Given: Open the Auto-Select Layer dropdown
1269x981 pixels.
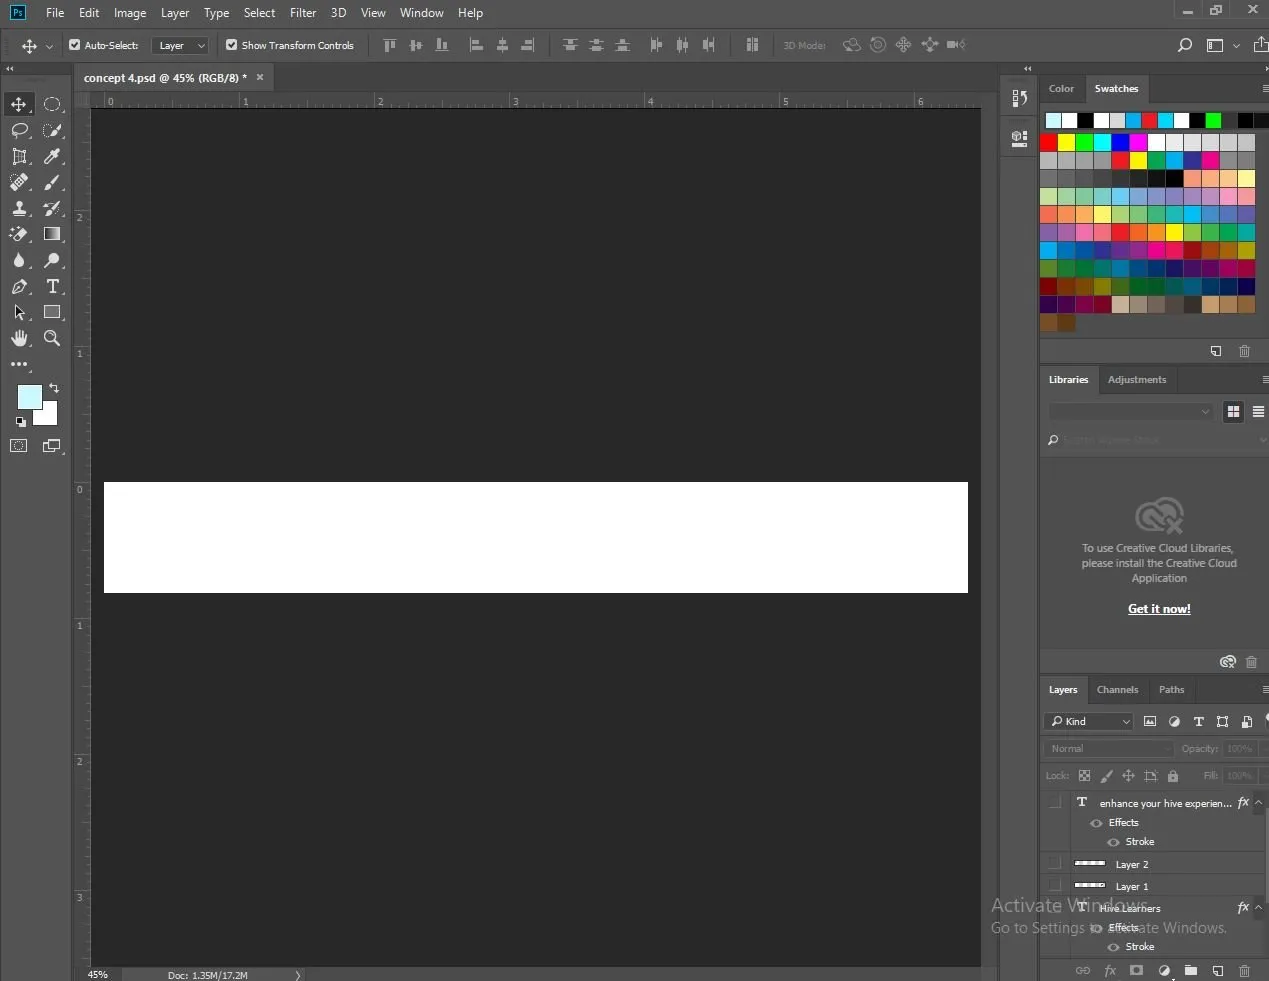Looking at the screenshot, I should [181, 45].
